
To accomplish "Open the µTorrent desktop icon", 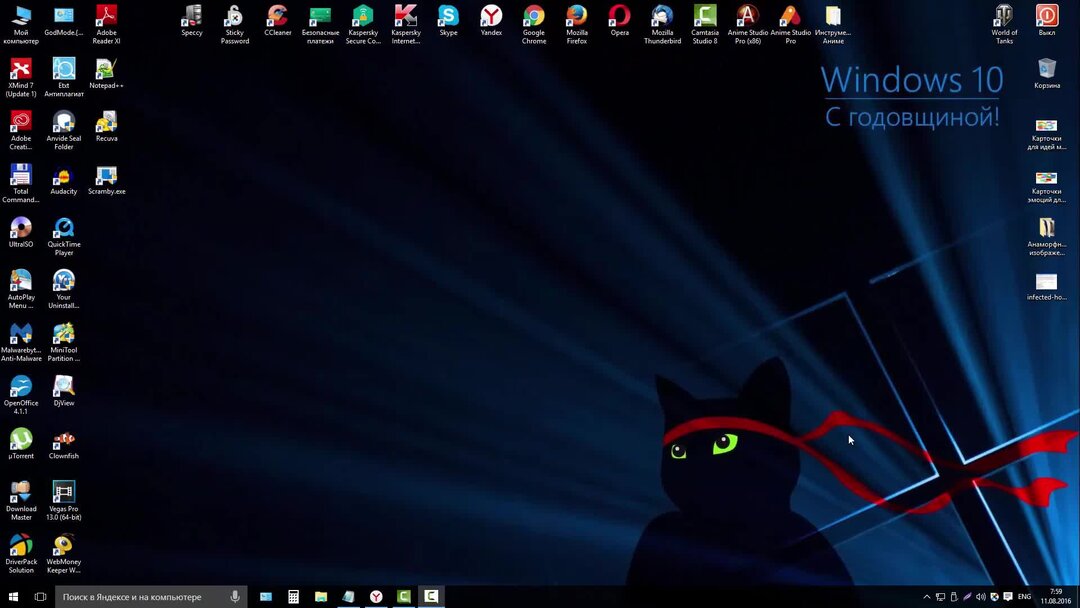I will pyautogui.click(x=21, y=444).
